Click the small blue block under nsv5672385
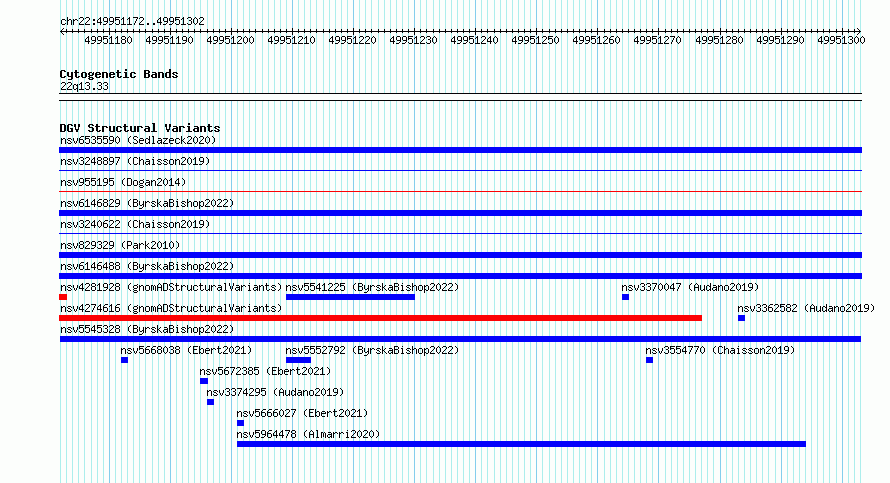Screen dimensions: 890x483 click(x=204, y=381)
